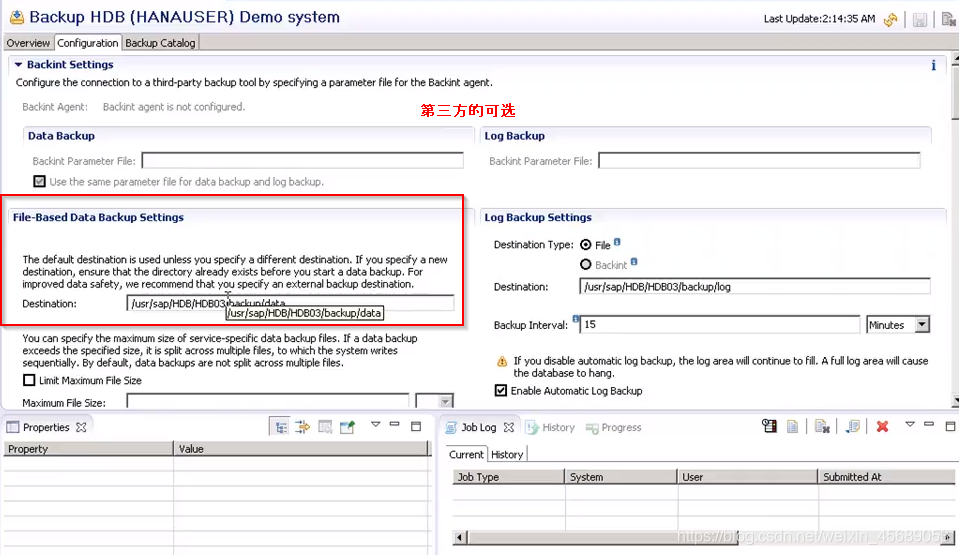
Task: Click the Maximum File Size input field
Action: point(267,402)
